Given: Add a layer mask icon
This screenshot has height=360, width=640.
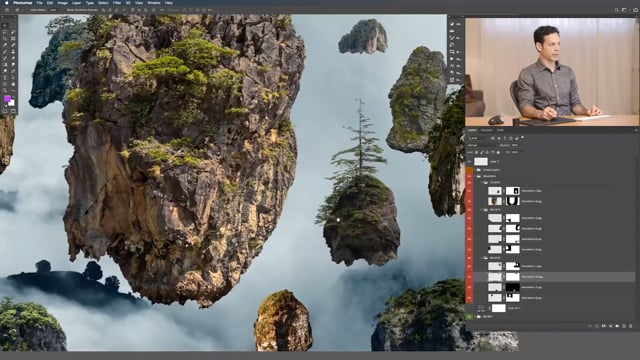Looking at the screenshot, I should click(x=603, y=326).
